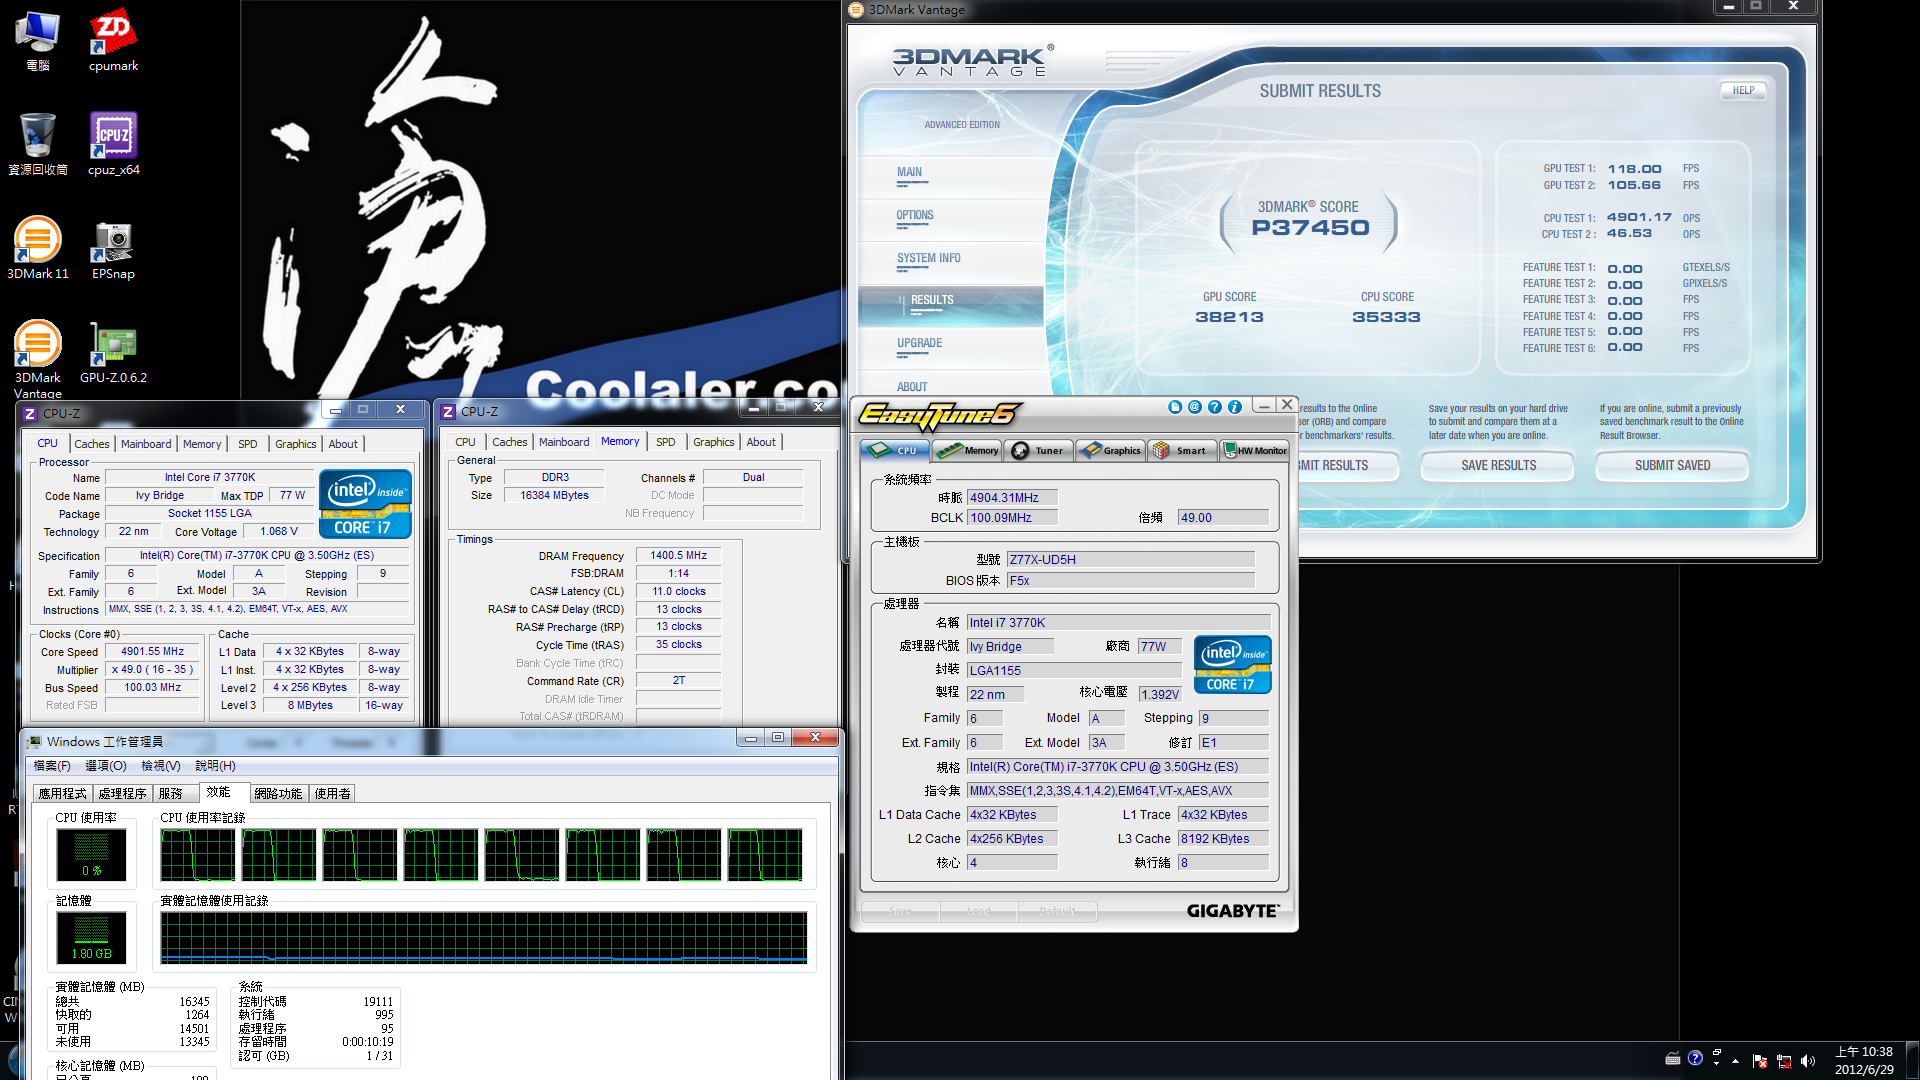Click SAVE RESULTS in 3DMark Vantage
The image size is (1920, 1080).
coord(1498,465)
